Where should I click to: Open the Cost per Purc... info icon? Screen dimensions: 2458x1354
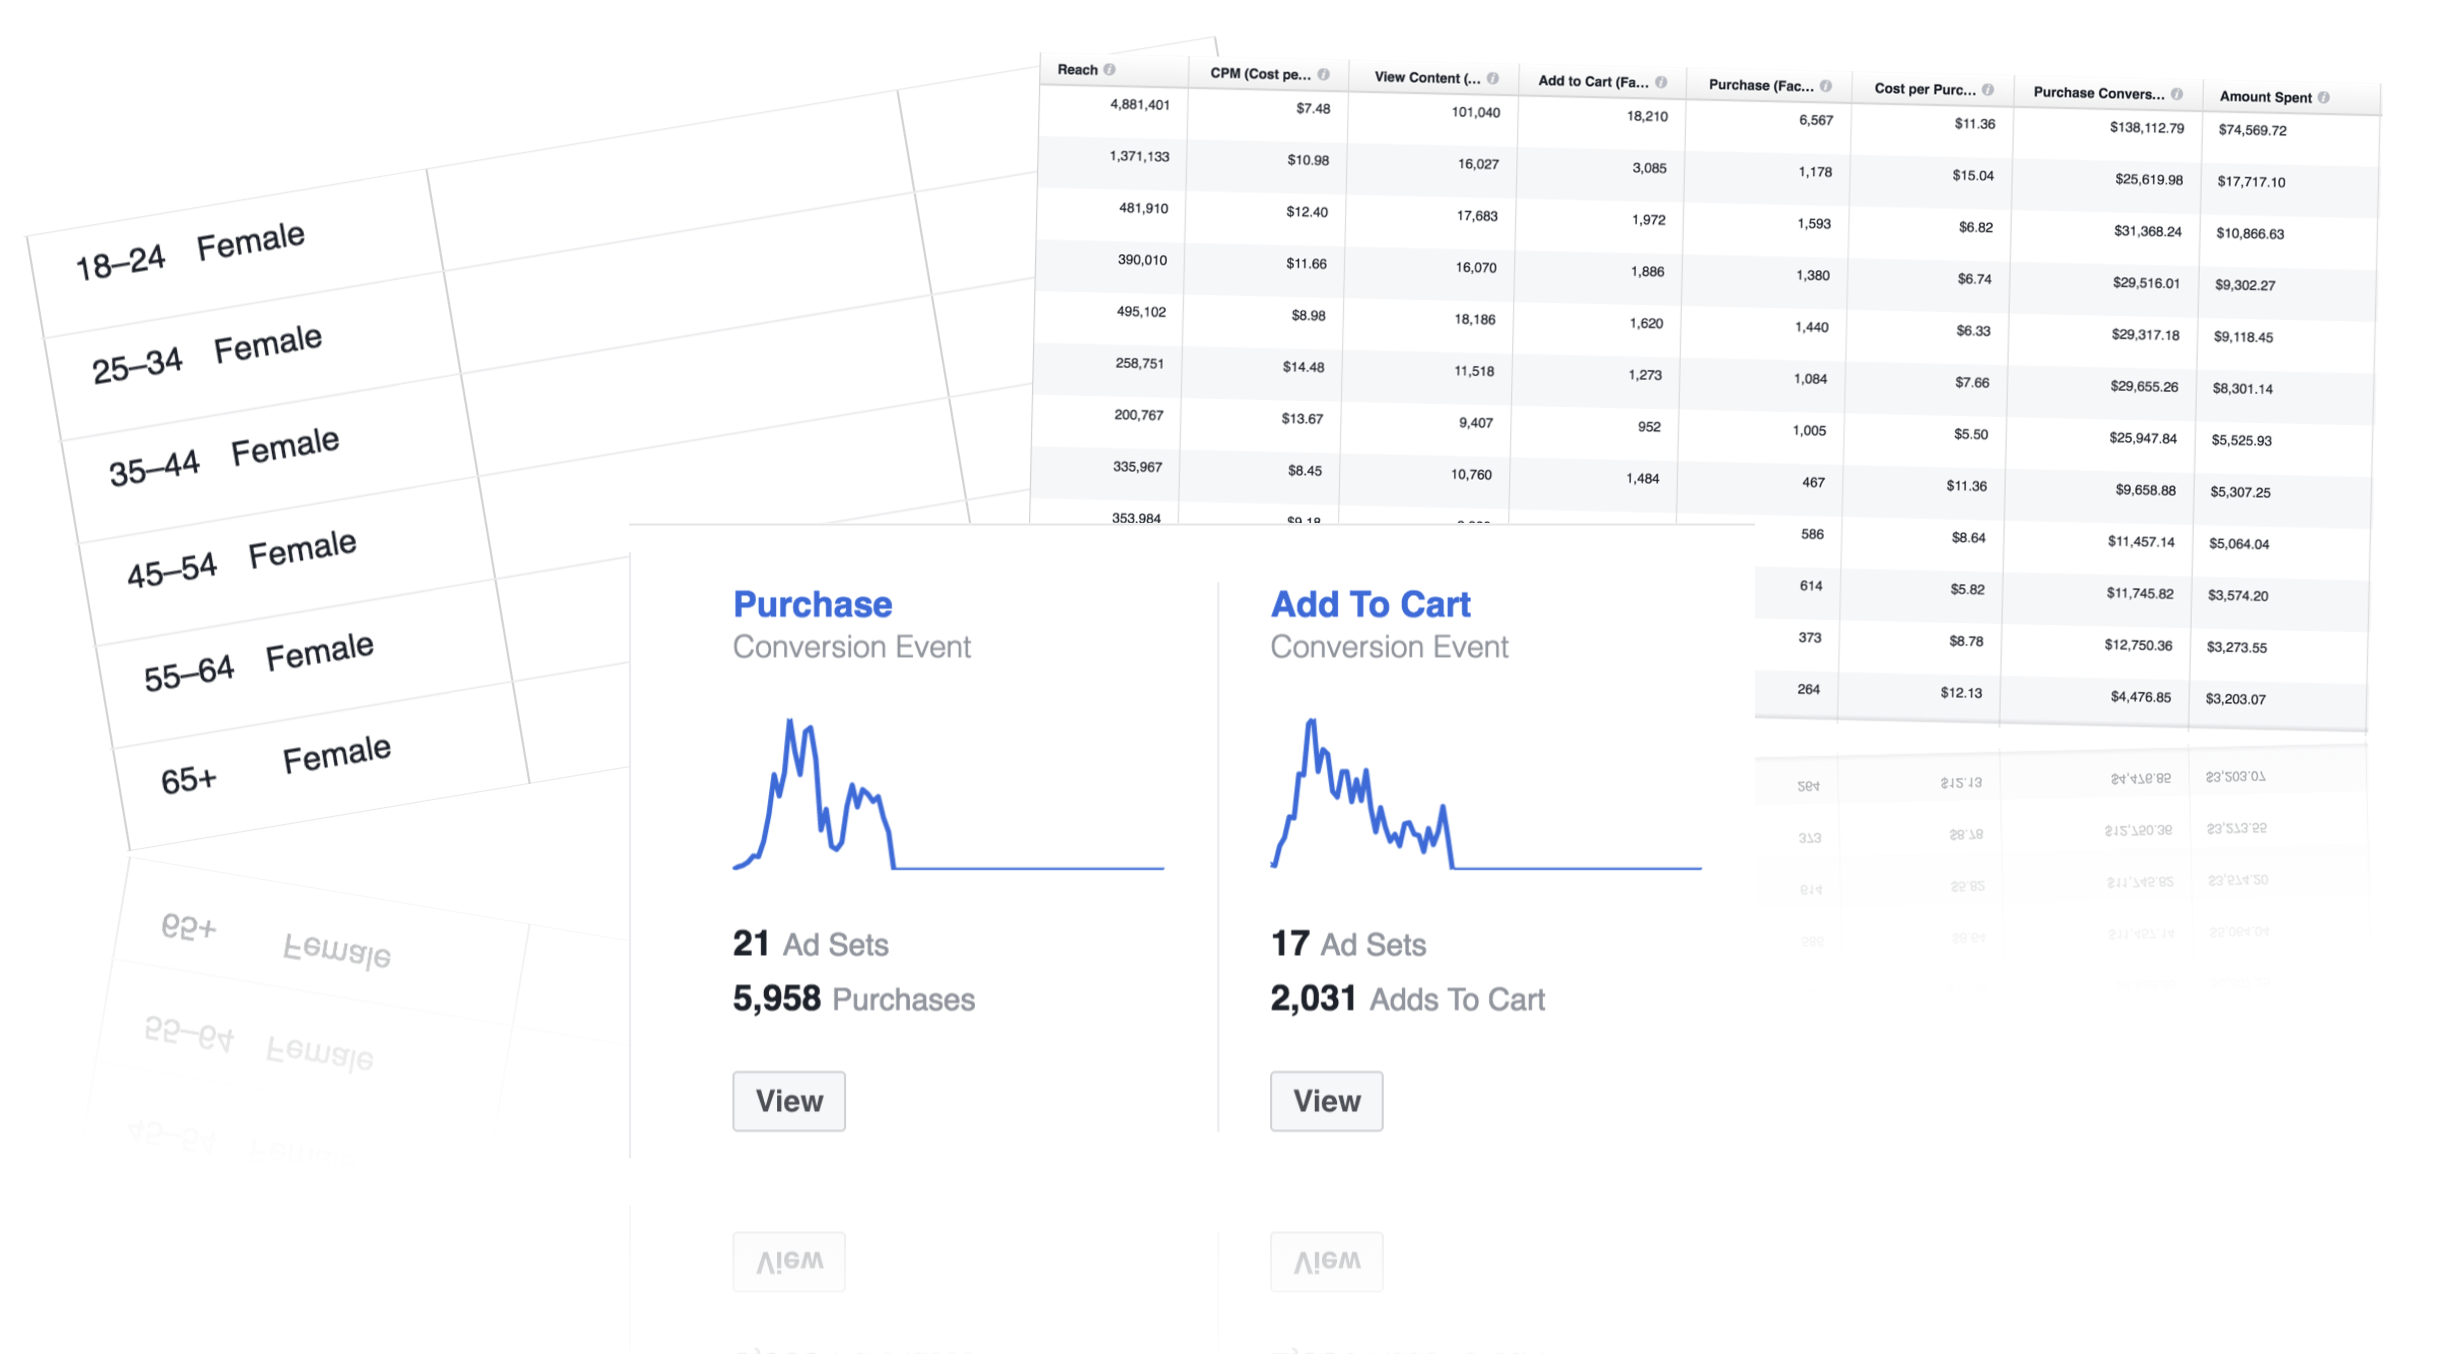tap(1988, 90)
